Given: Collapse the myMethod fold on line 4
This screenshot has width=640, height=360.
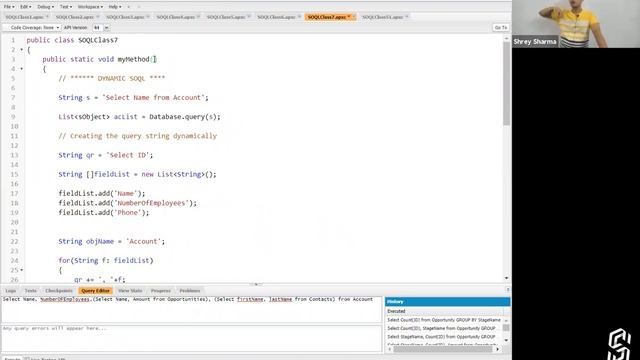Looking at the screenshot, I should tap(22, 69).
